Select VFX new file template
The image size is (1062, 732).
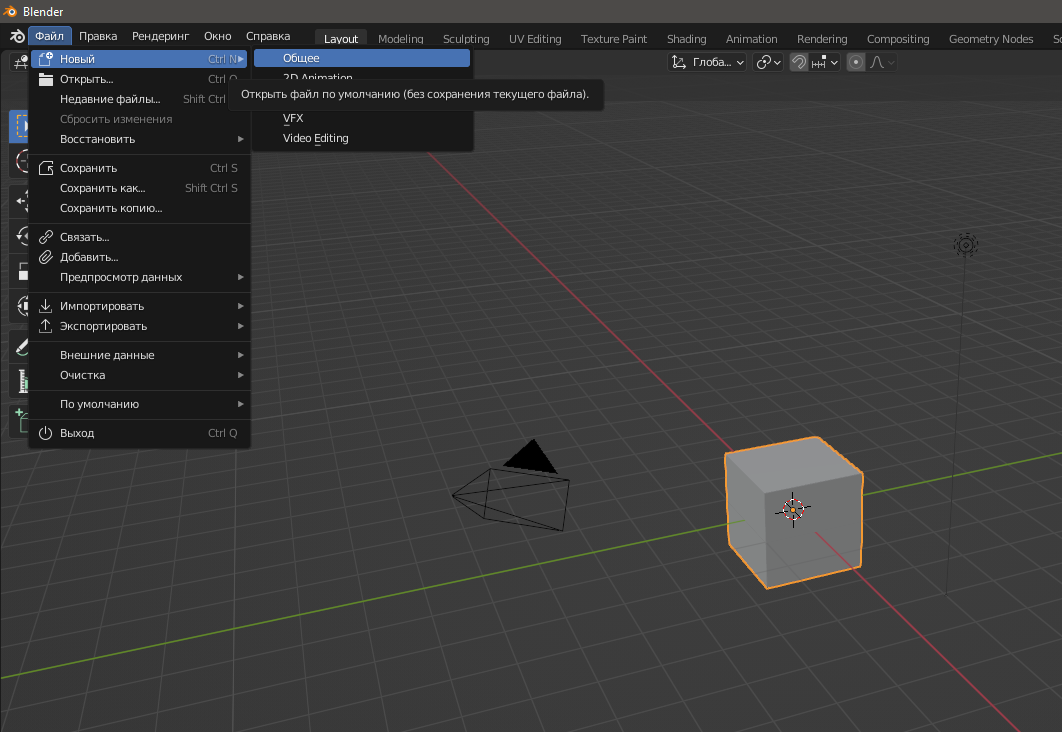coord(362,118)
